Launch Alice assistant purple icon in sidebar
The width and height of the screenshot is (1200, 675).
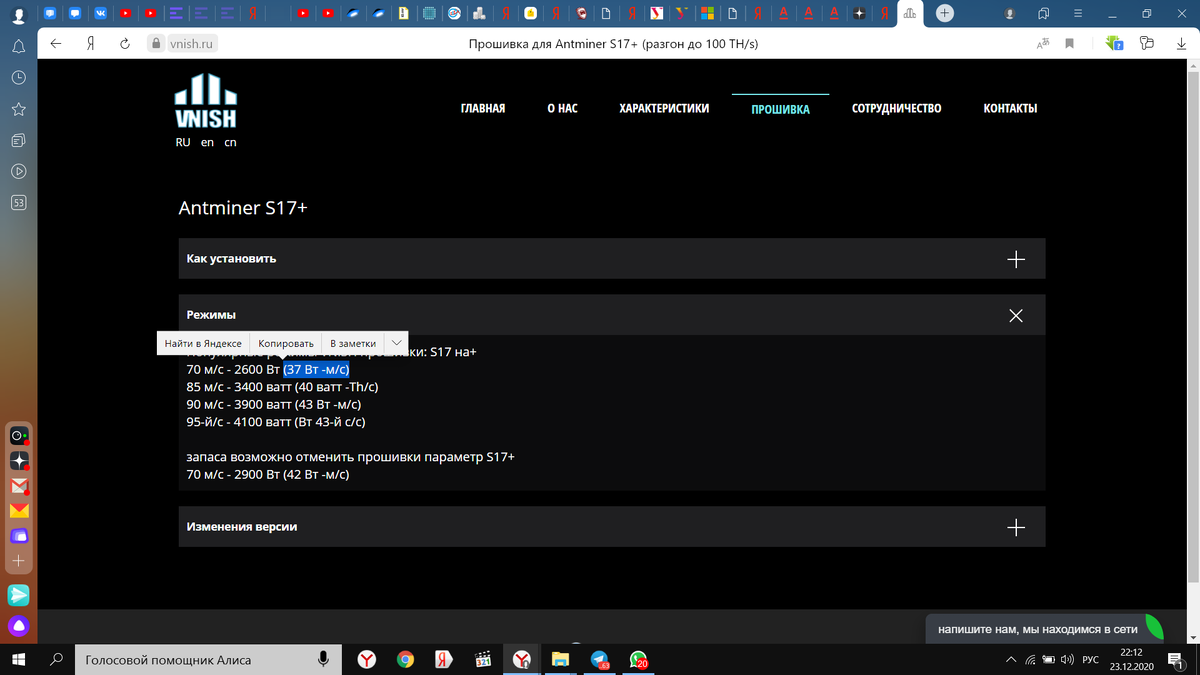tap(19, 627)
